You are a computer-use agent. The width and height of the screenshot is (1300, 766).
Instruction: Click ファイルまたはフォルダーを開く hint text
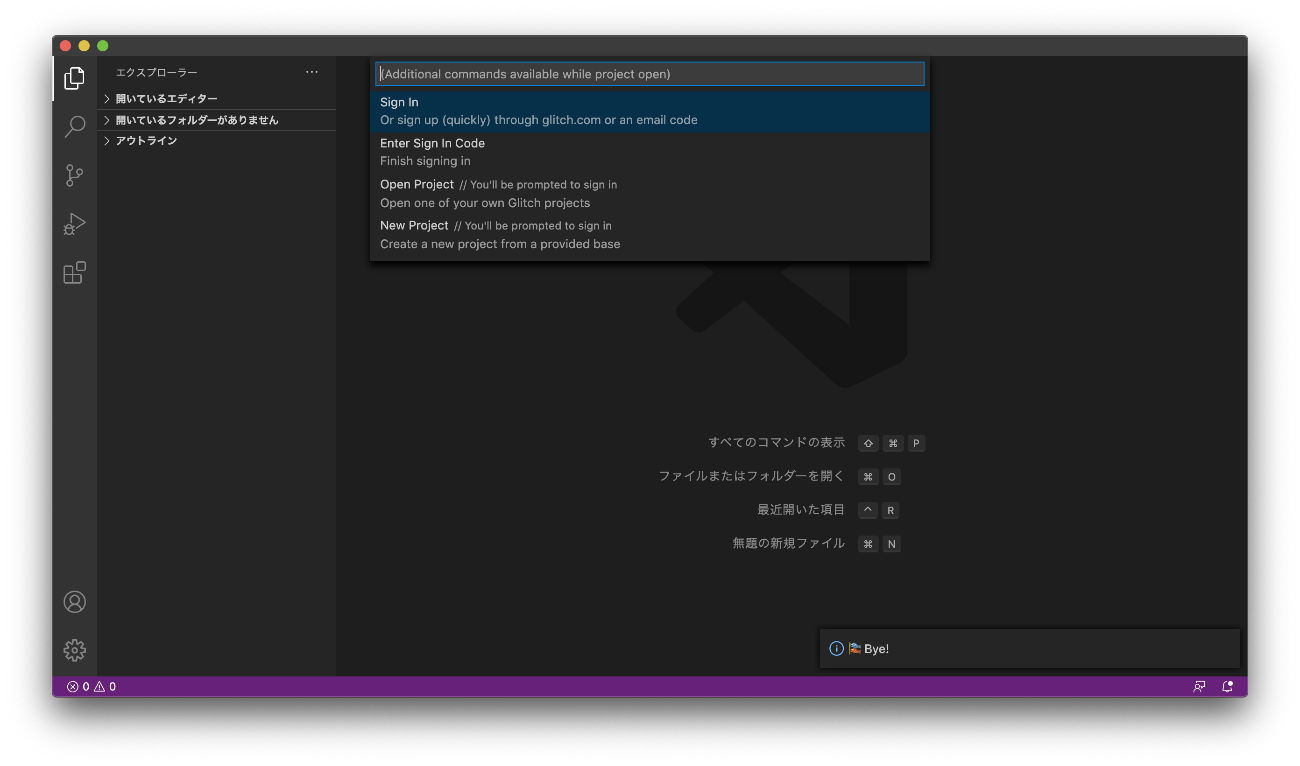752,477
